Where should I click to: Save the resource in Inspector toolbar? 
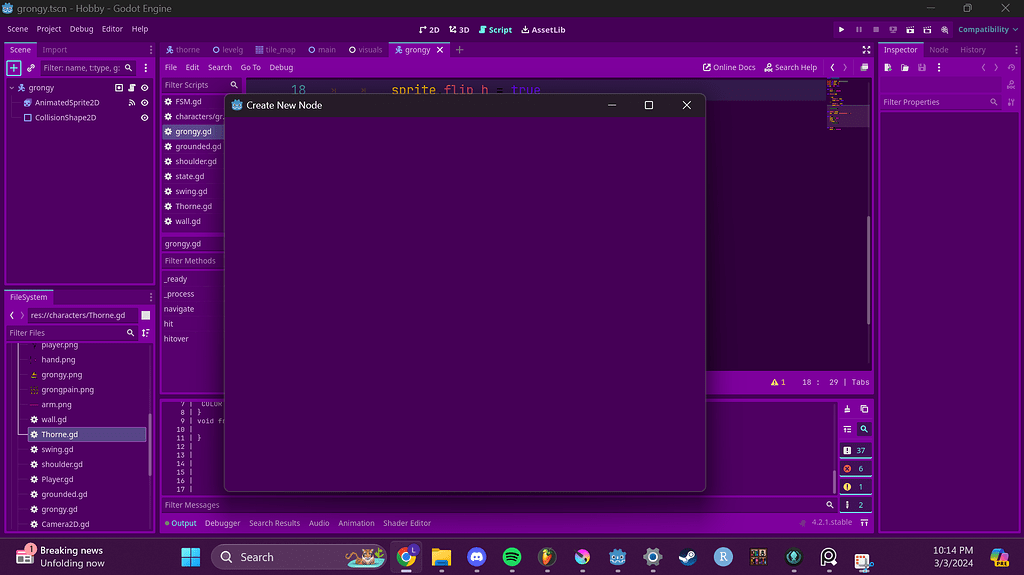(x=922, y=67)
